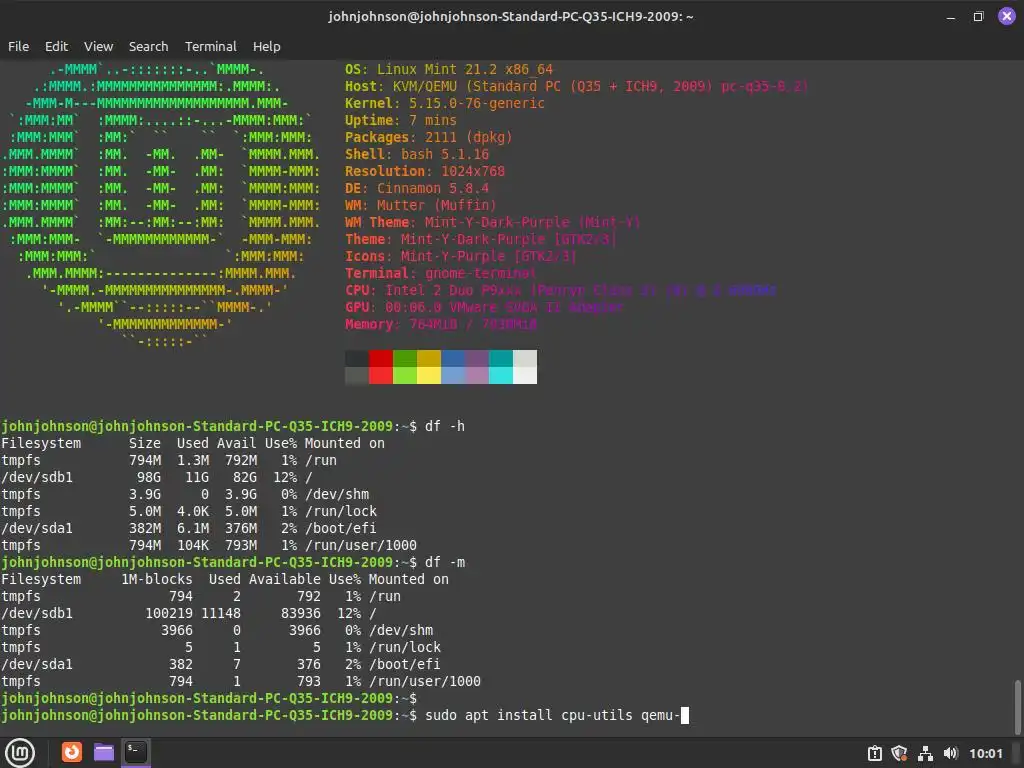Open the 10:01 clock calendar
The image size is (1024, 768).
pos(985,754)
